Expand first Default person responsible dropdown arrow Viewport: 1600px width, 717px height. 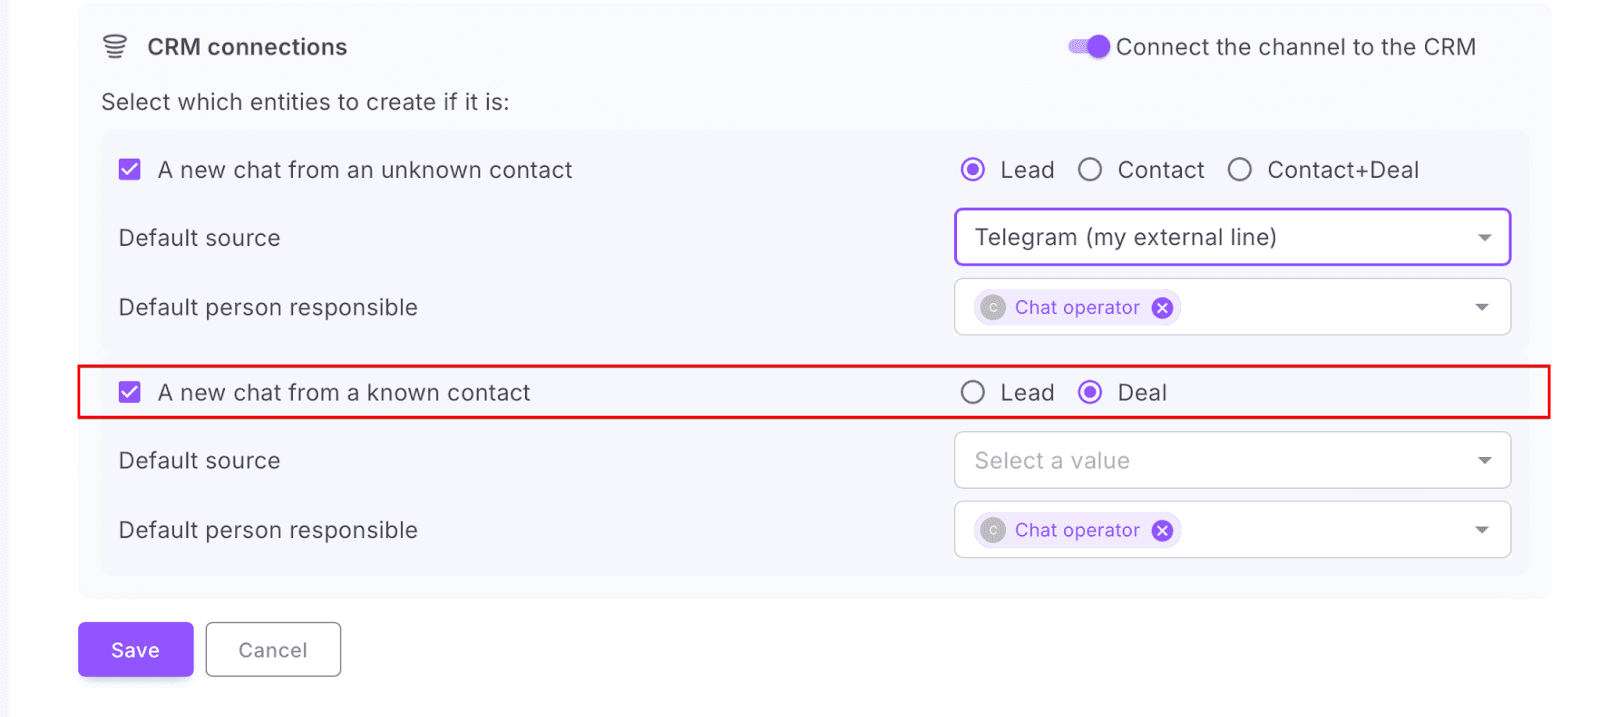(x=1482, y=308)
